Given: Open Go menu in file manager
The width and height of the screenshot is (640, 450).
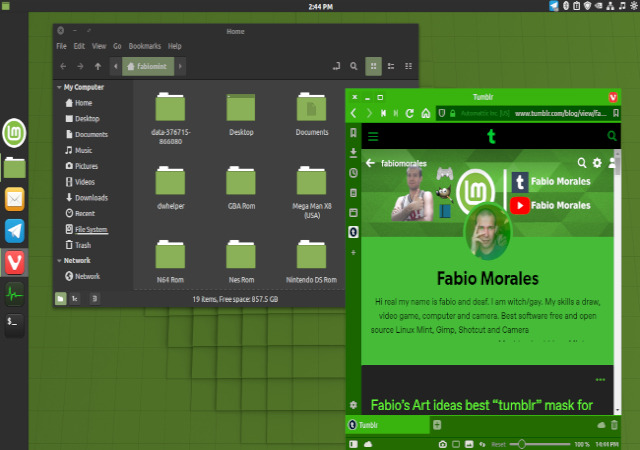Looking at the screenshot, I should [x=117, y=46].
